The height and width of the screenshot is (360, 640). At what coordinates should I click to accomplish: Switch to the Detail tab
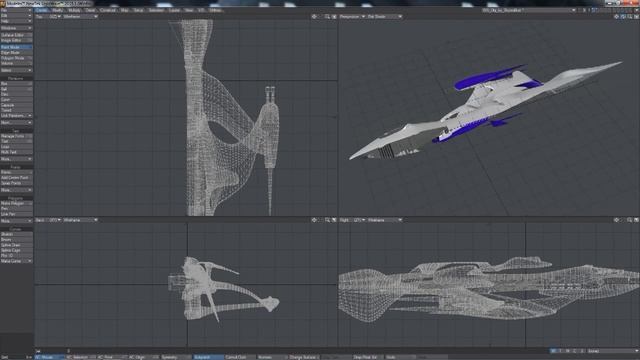point(90,10)
